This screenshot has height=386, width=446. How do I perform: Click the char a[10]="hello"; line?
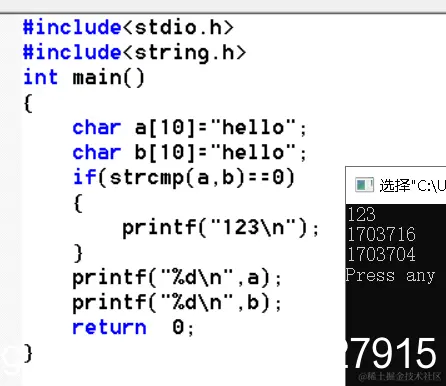pos(189,128)
